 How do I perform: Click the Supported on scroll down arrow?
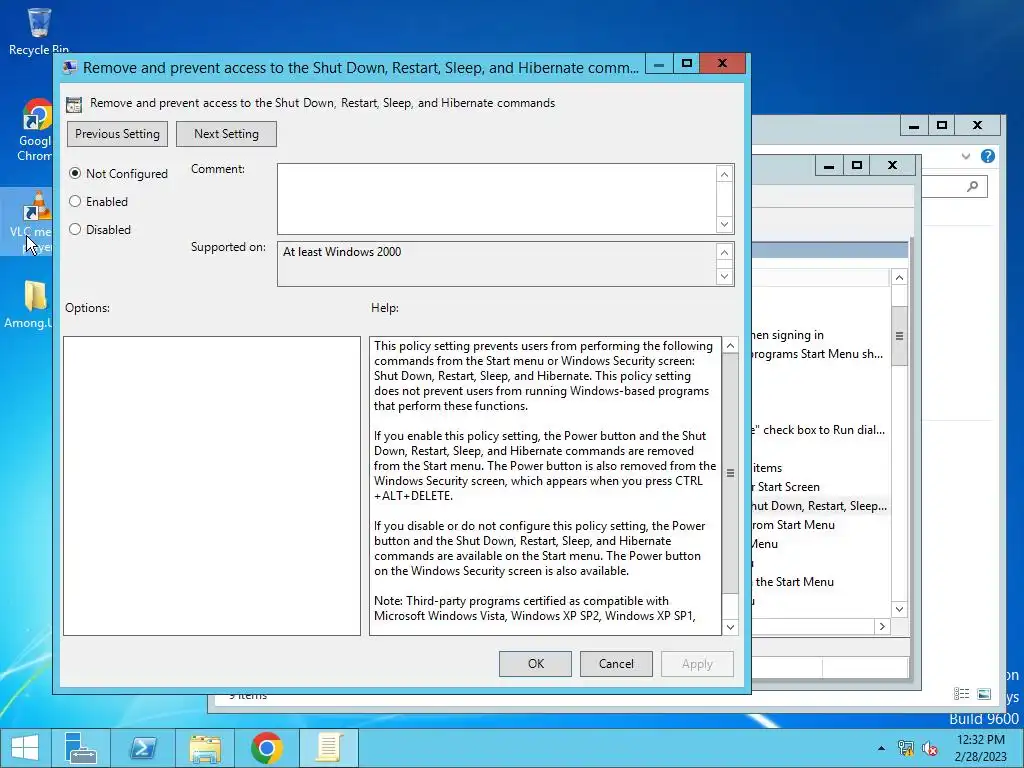[724, 276]
